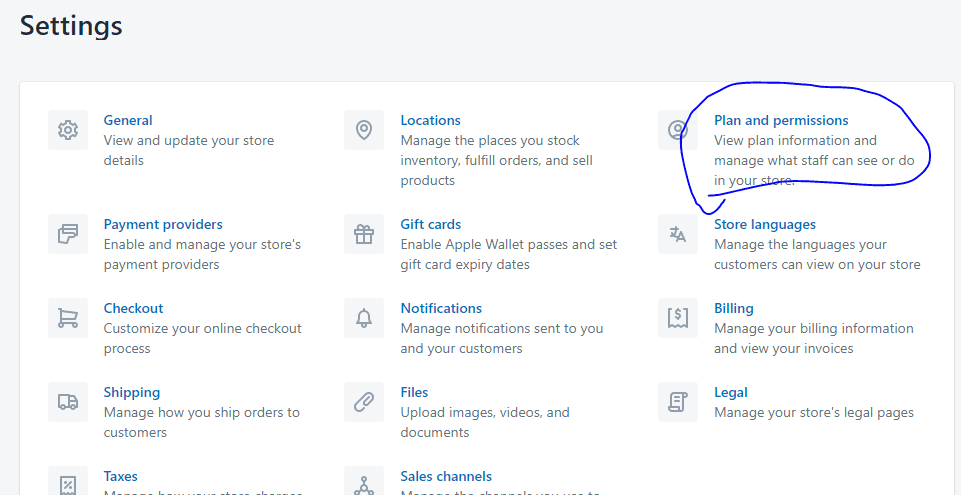The width and height of the screenshot is (961, 495).
Task: Click the Locations map pin icon
Action: click(364, 130)
